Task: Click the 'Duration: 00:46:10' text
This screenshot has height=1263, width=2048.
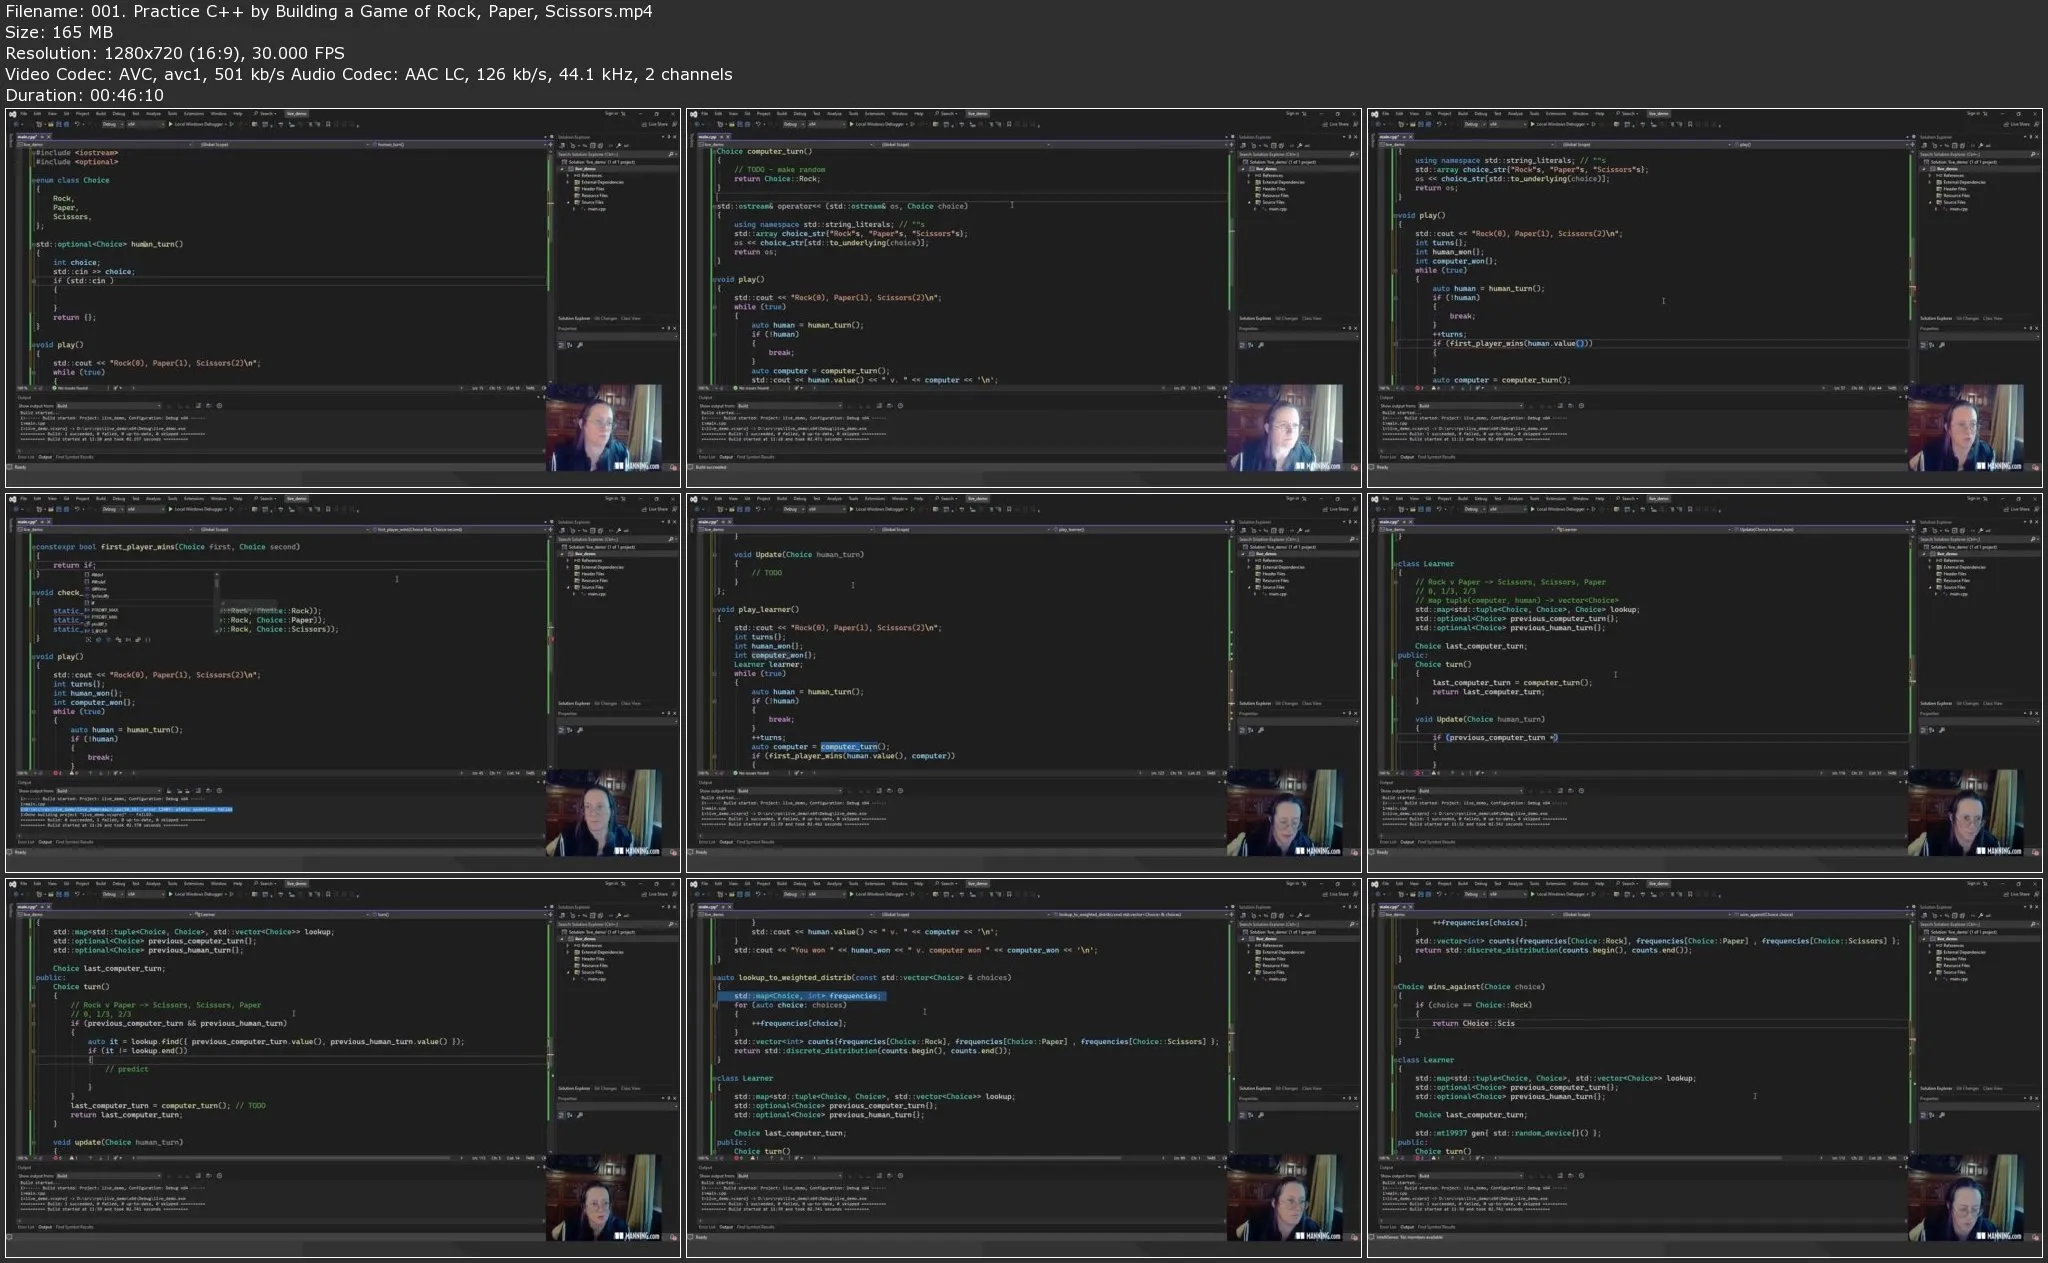Action: 84,95
